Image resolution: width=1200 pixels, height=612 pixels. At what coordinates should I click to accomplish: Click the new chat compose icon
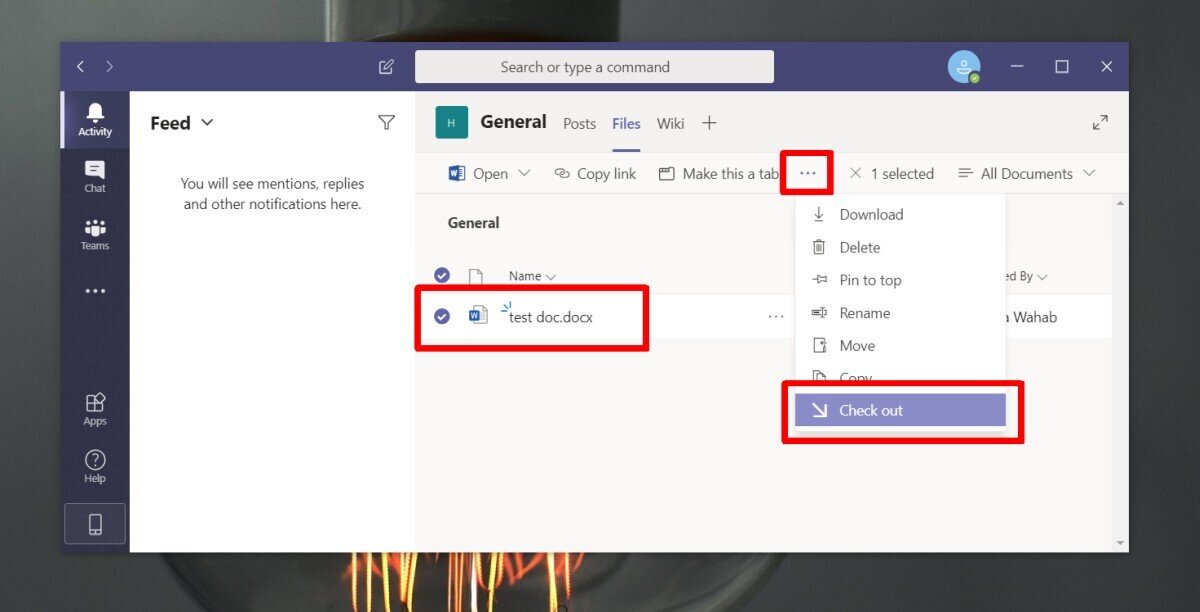pos(386,66)
